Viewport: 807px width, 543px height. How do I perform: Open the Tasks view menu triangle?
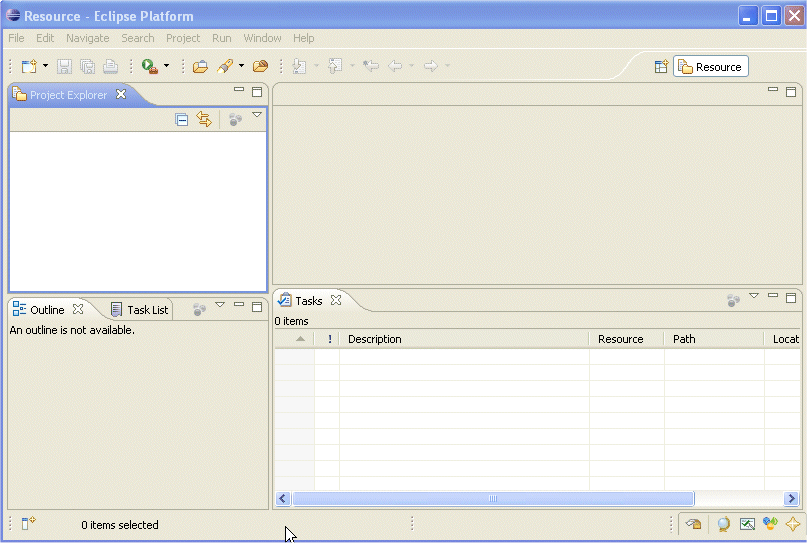click(x=754, y=296)
